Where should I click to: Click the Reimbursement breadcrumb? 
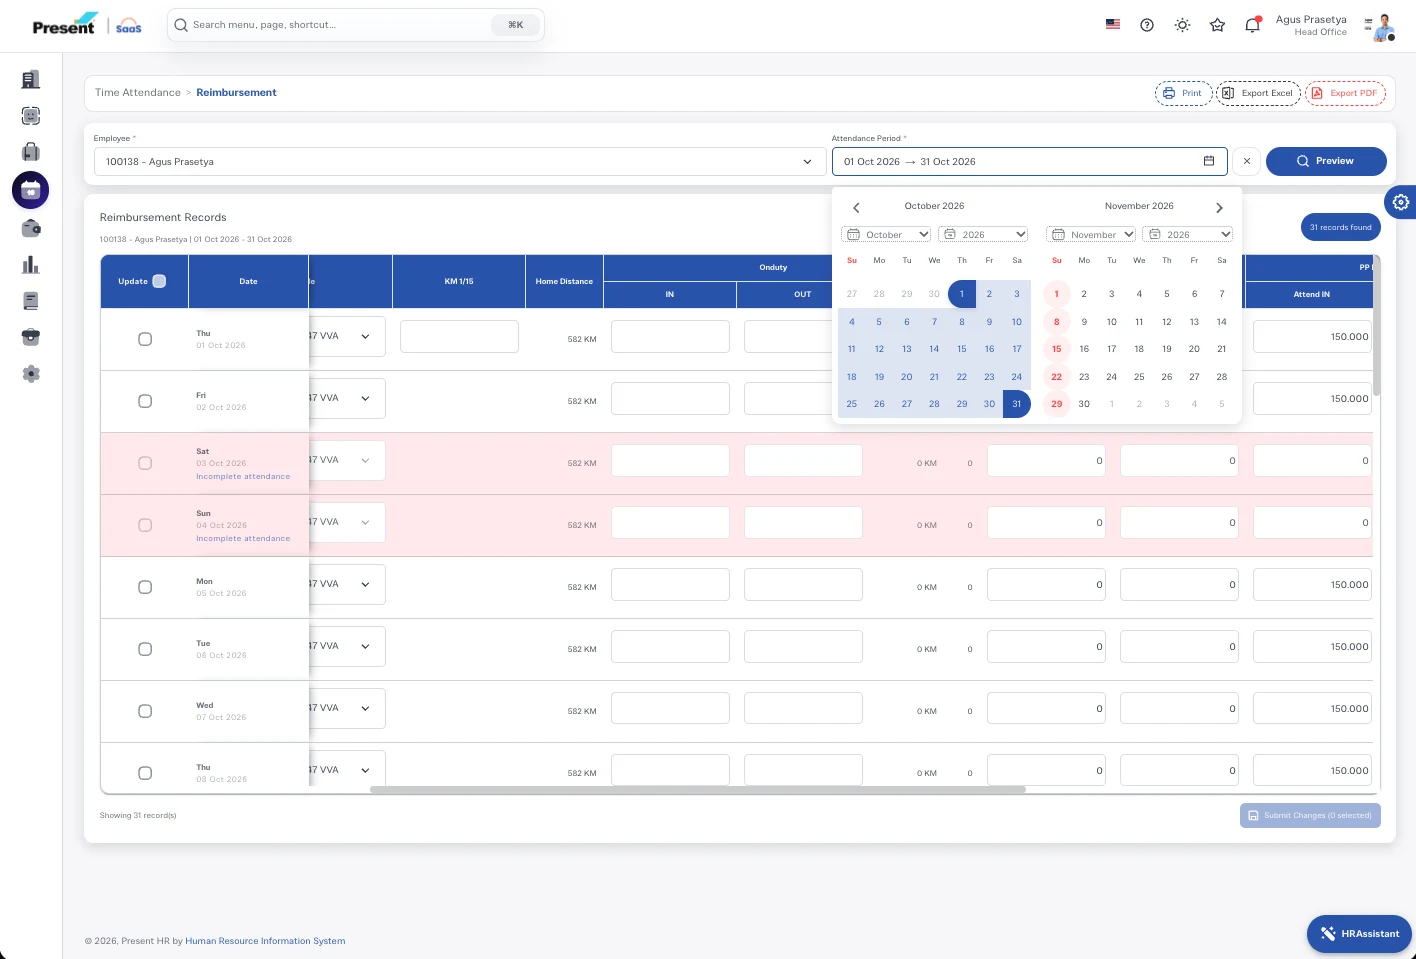[236, 93]
